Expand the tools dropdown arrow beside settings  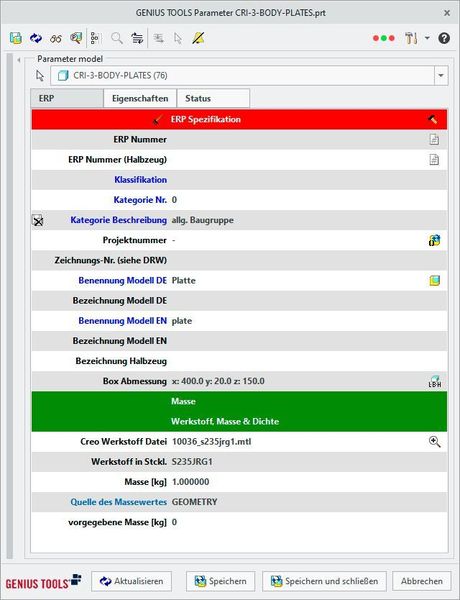click(427, 38)
